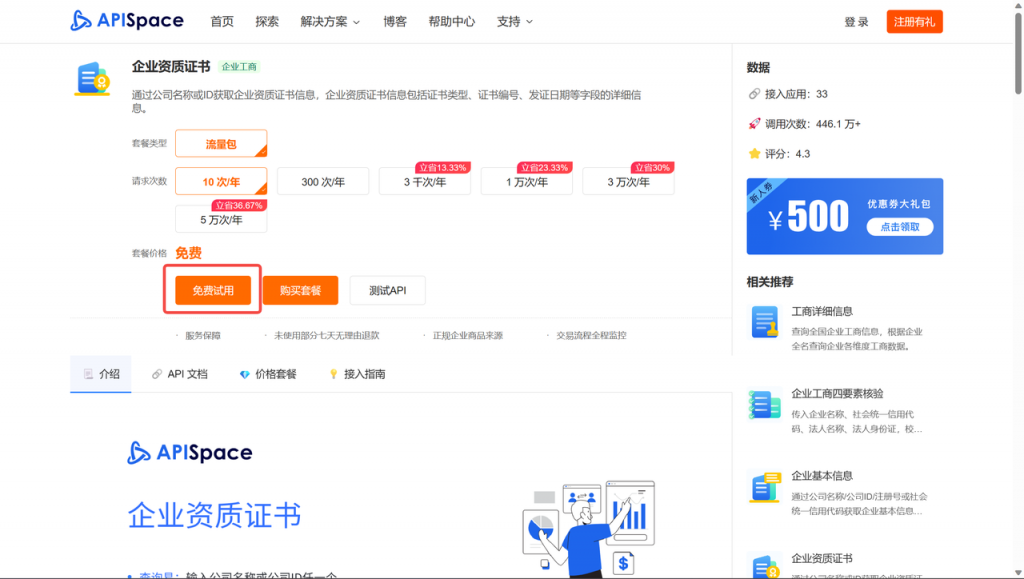The width and height of the screenshot is (1024, 579).
Task: Click the 未使用部分七天无理由退款 text
Action: click(x=327, y=336)
